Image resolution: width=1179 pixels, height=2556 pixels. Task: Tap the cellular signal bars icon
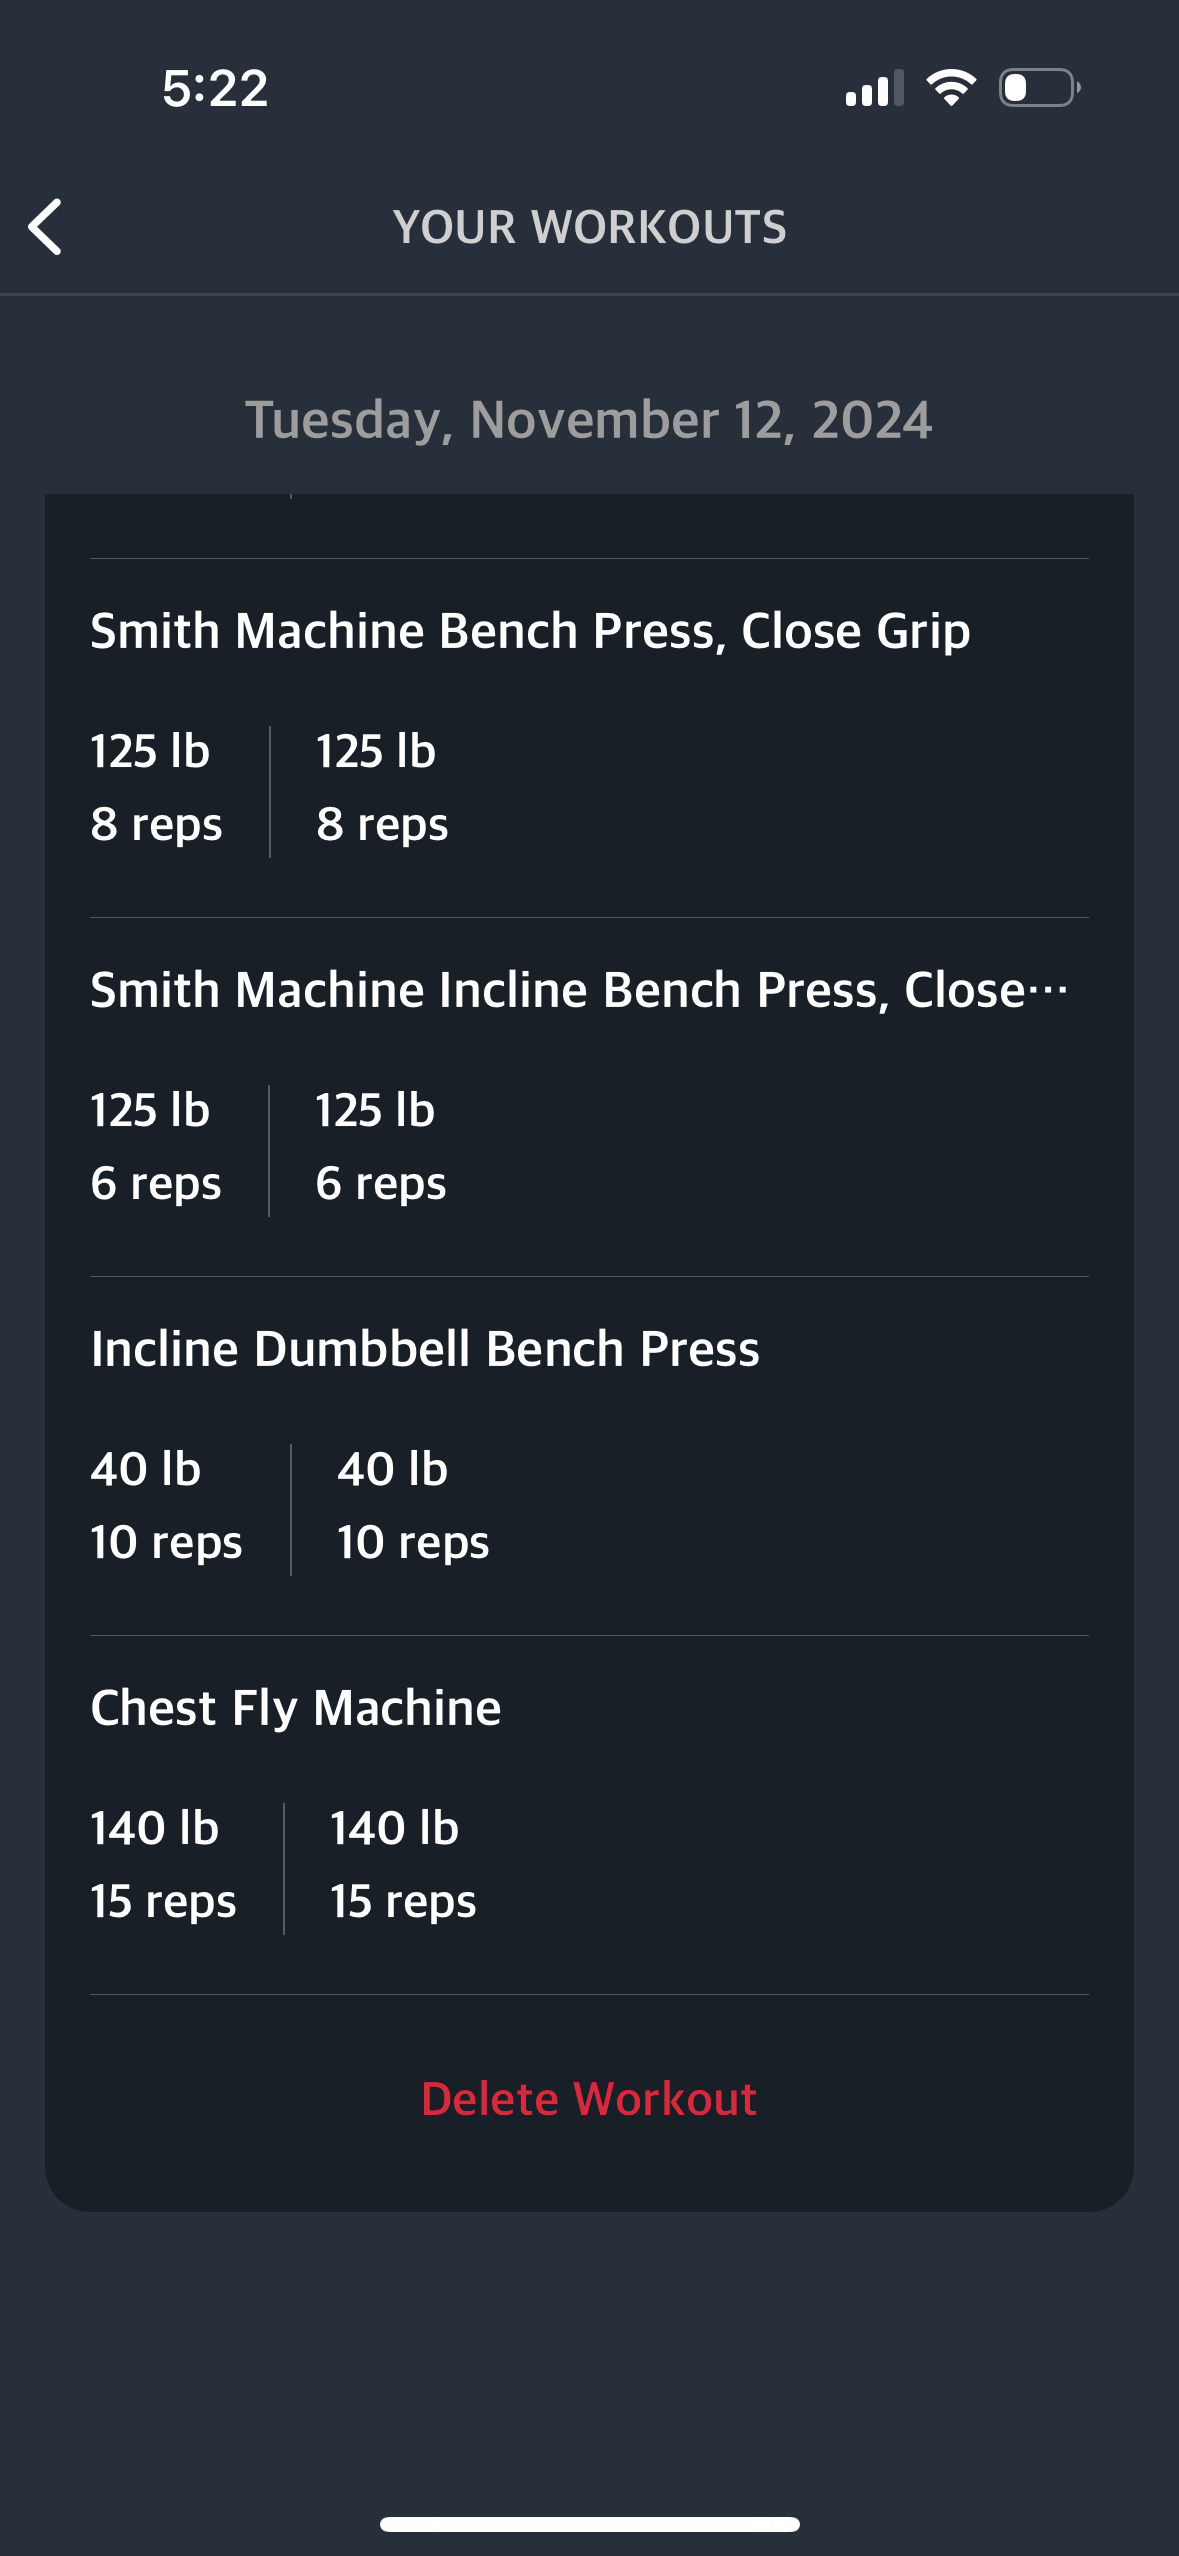coord(874,88)
